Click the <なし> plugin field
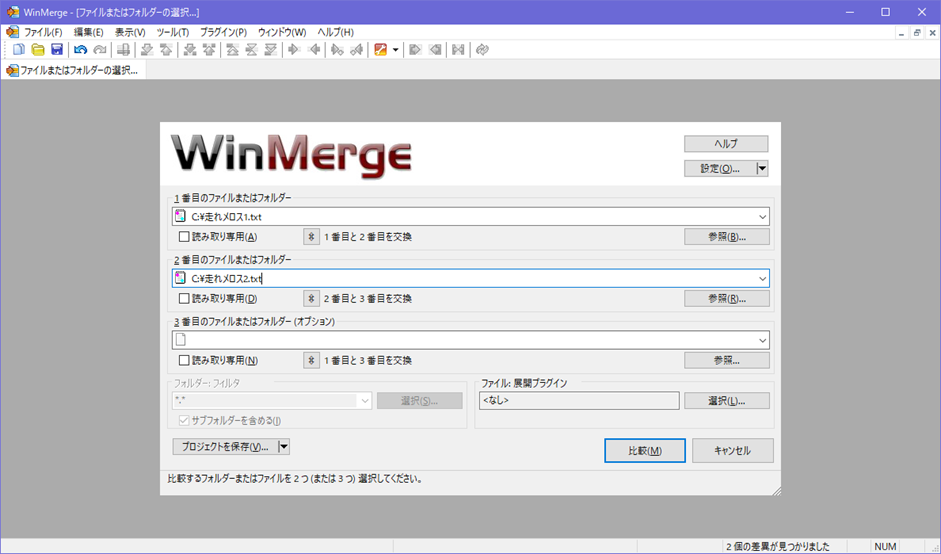Screen dimensions: 941x554 click(x=579, y=400)
